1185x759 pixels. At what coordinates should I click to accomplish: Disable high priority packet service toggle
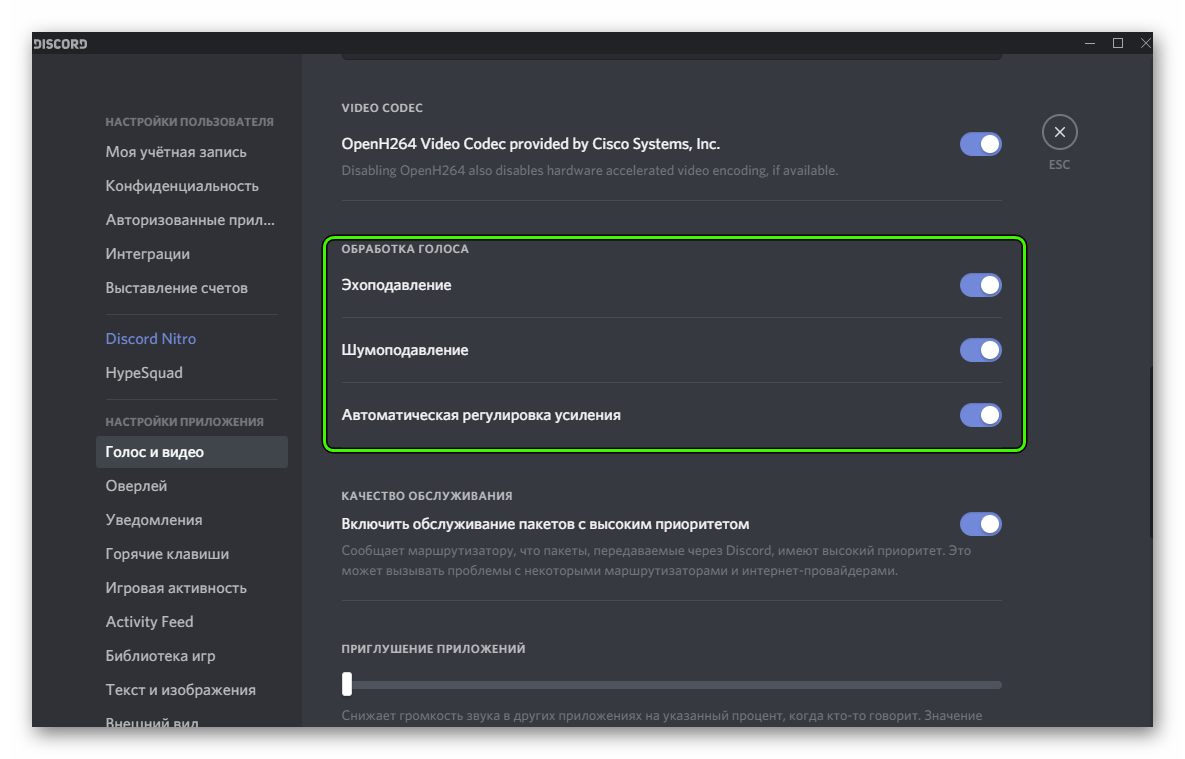tap(980, 524)
